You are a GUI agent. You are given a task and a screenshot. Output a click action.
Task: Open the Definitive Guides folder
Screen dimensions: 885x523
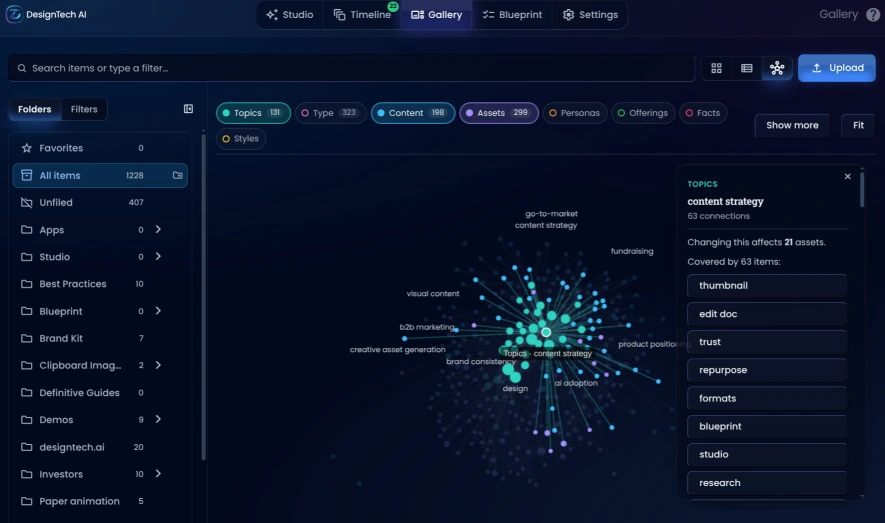coord(100,393)
